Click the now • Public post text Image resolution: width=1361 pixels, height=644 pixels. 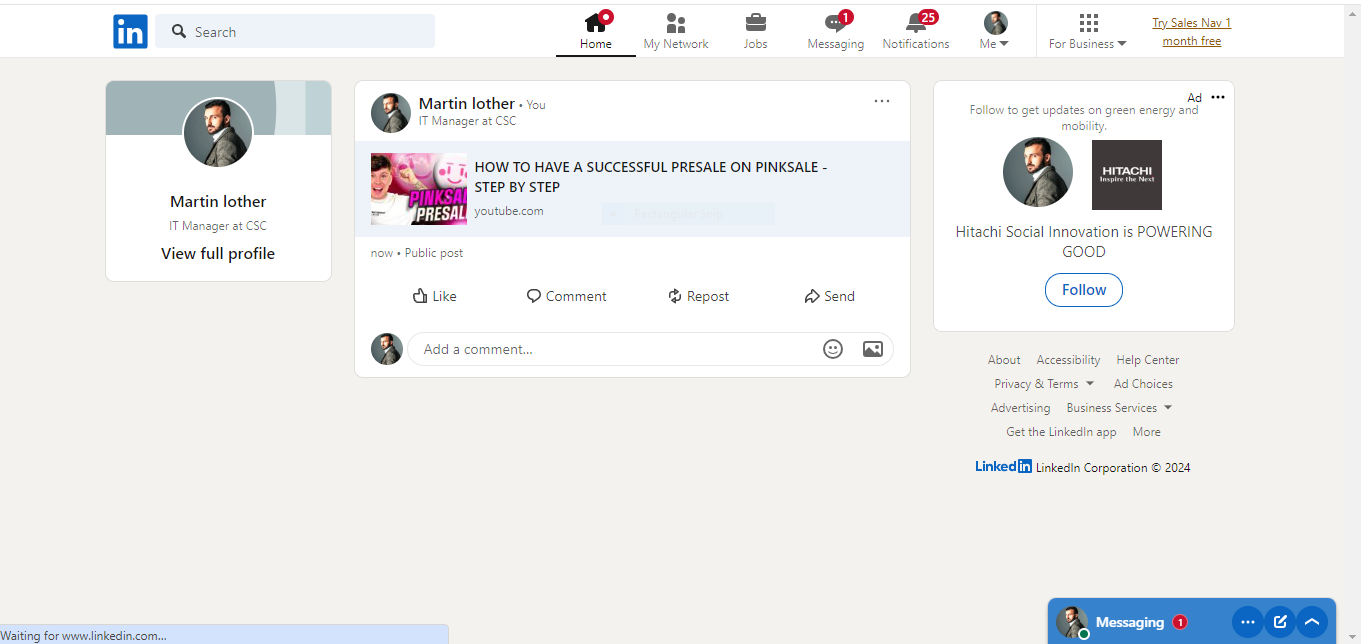tap(417, 253)
